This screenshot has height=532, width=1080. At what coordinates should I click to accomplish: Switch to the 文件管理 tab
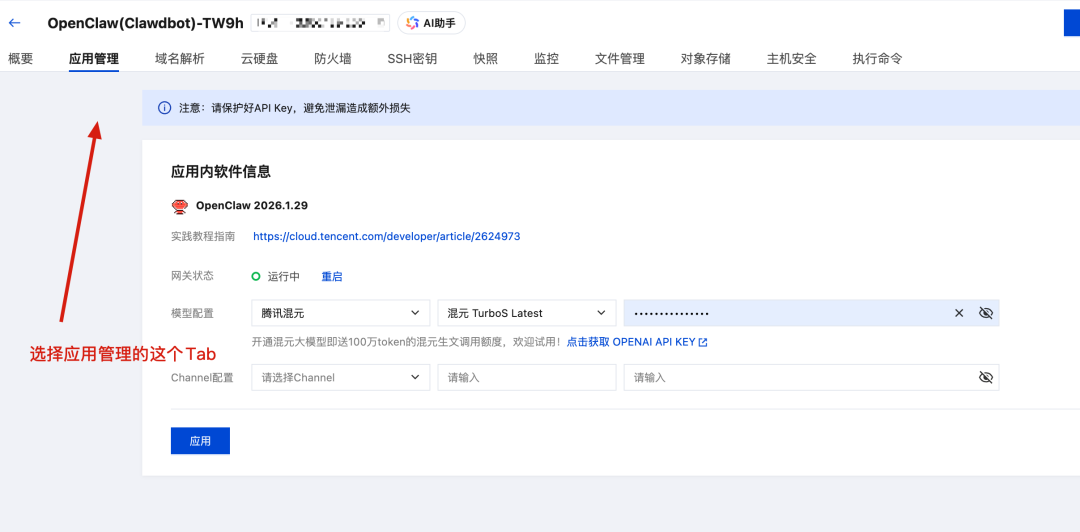(x=619, y=59)
